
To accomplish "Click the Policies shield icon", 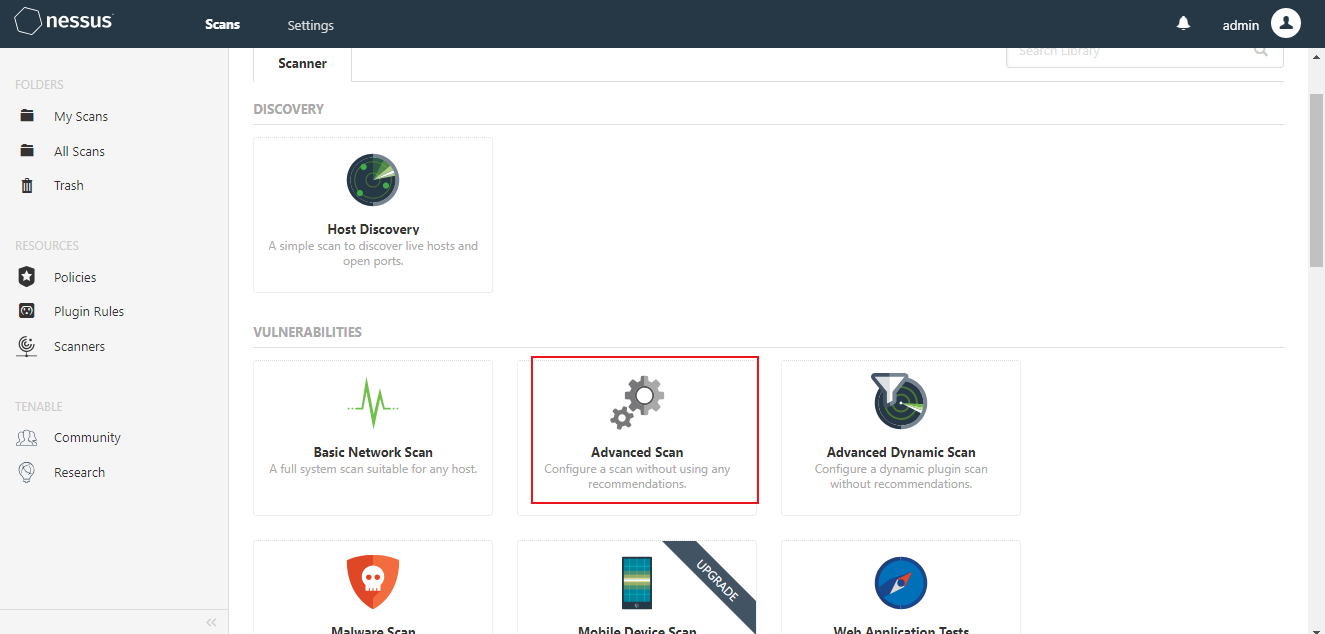I will point(28,277).
